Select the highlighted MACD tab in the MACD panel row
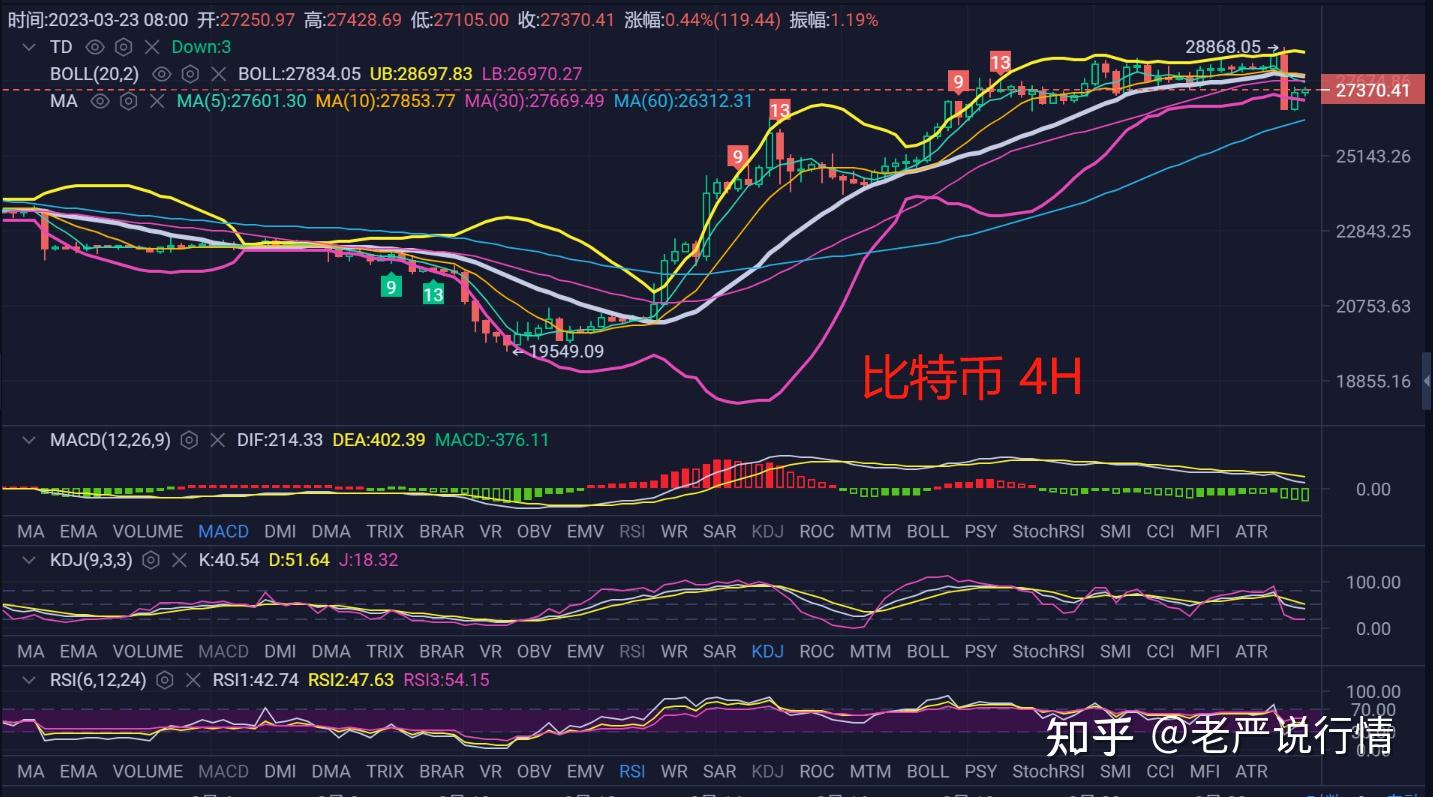The height and width of the screenshot is (797, 1433). [223, 531]
